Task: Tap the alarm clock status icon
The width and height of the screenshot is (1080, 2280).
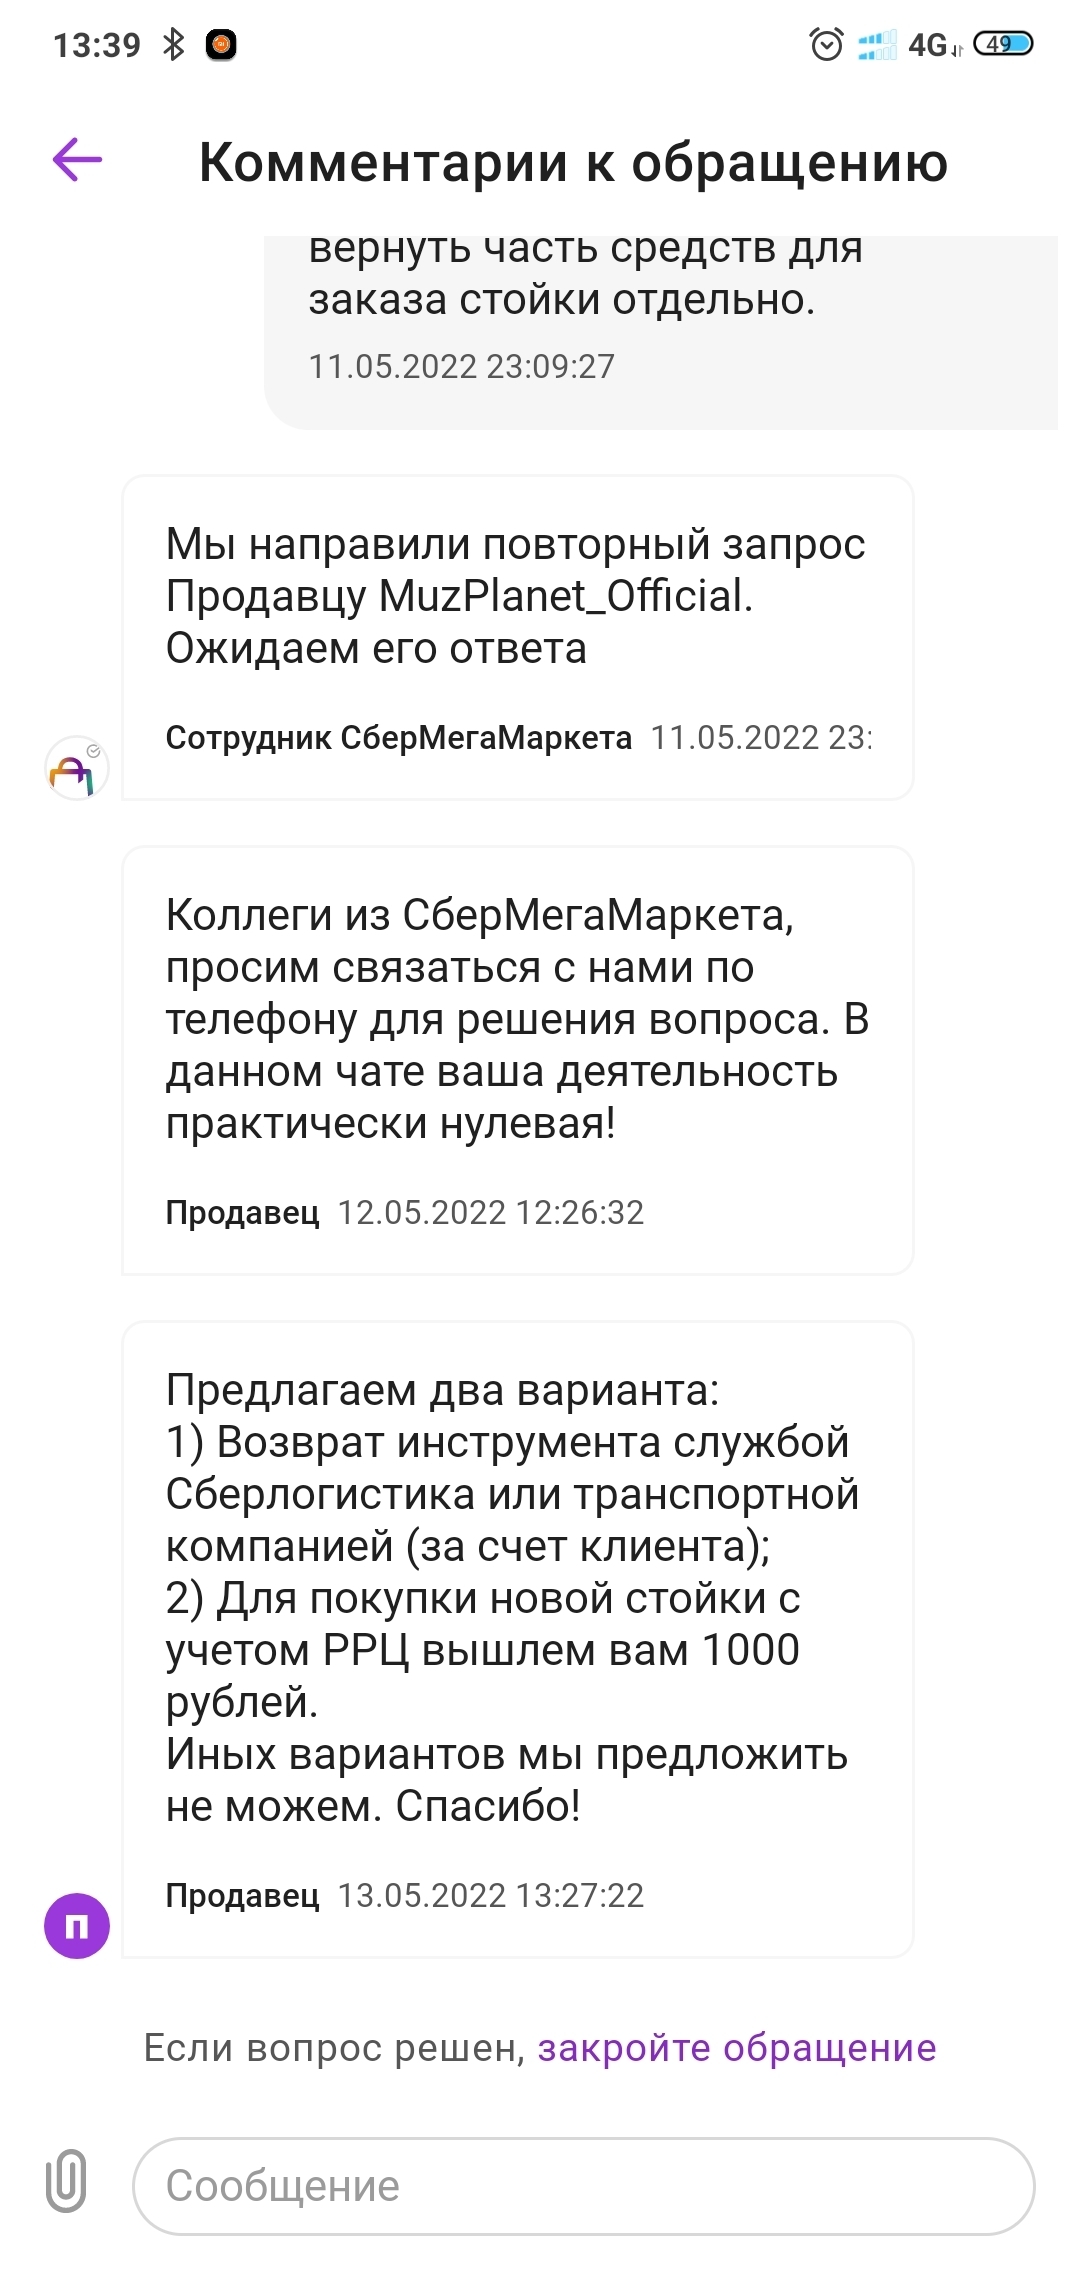Action: 826,45
